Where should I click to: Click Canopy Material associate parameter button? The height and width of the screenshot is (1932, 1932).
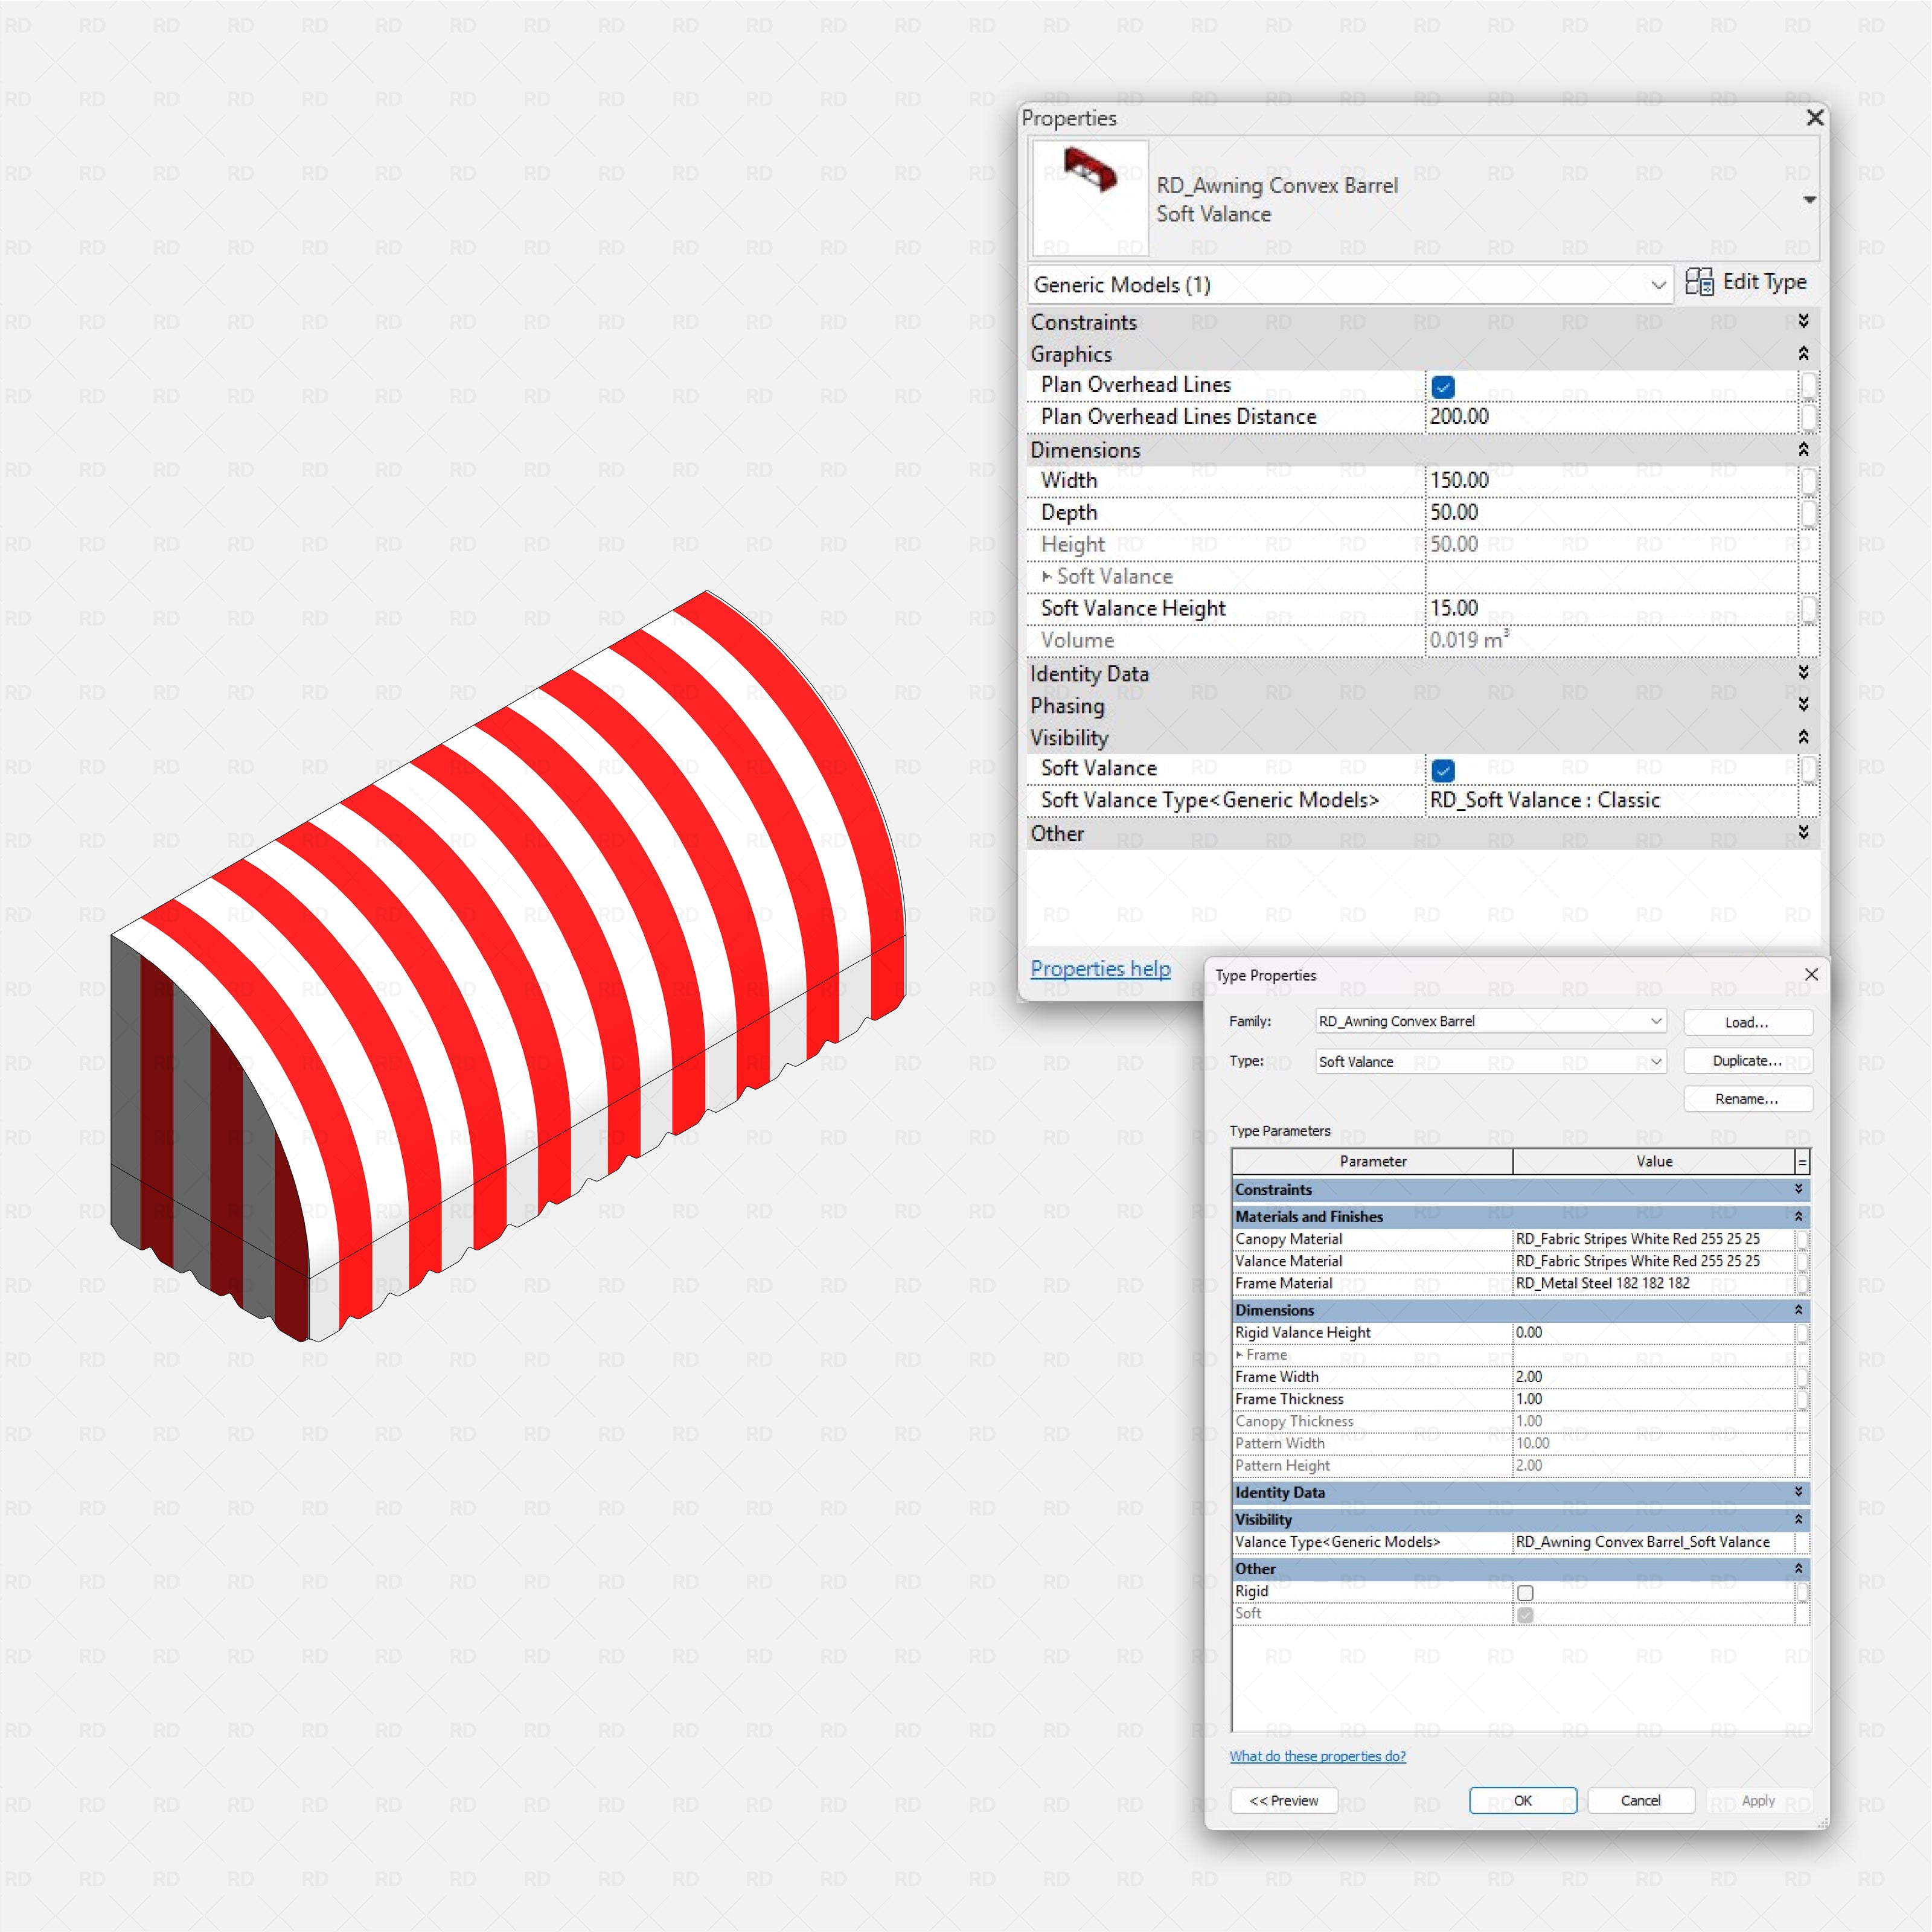pos(1802,1239)
